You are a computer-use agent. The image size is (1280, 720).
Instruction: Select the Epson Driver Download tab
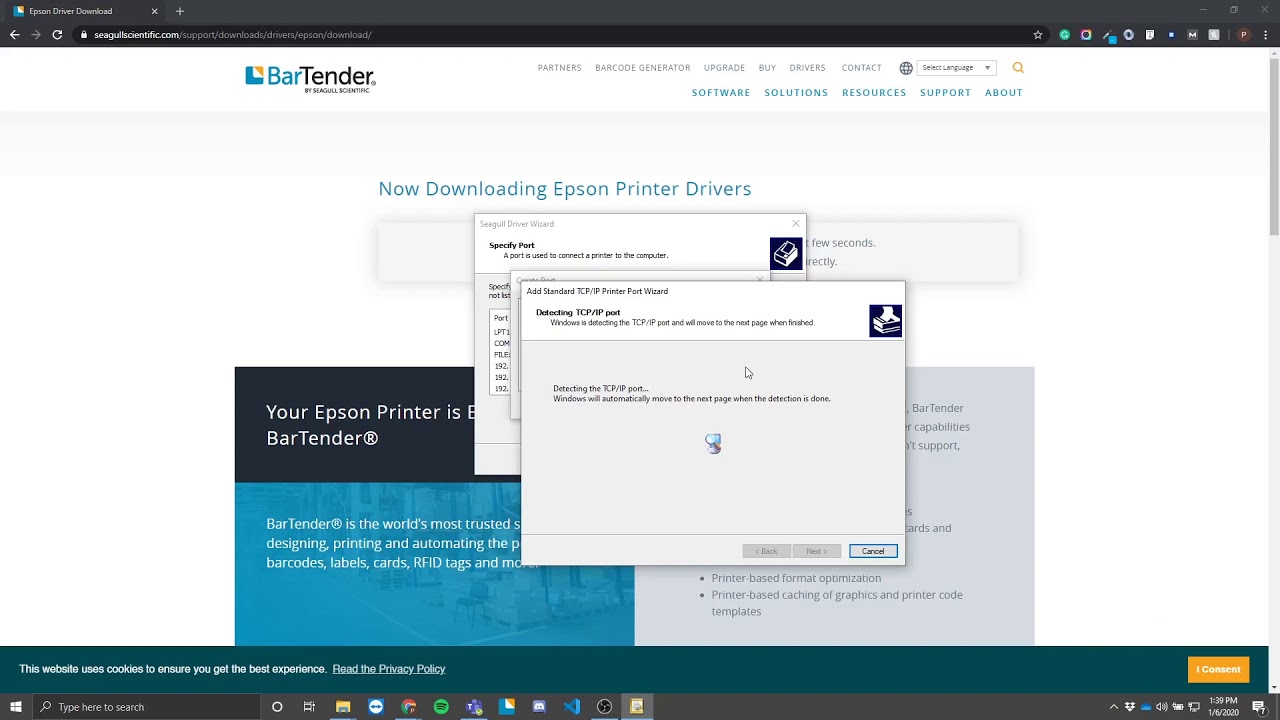click(x=85, y=11)
